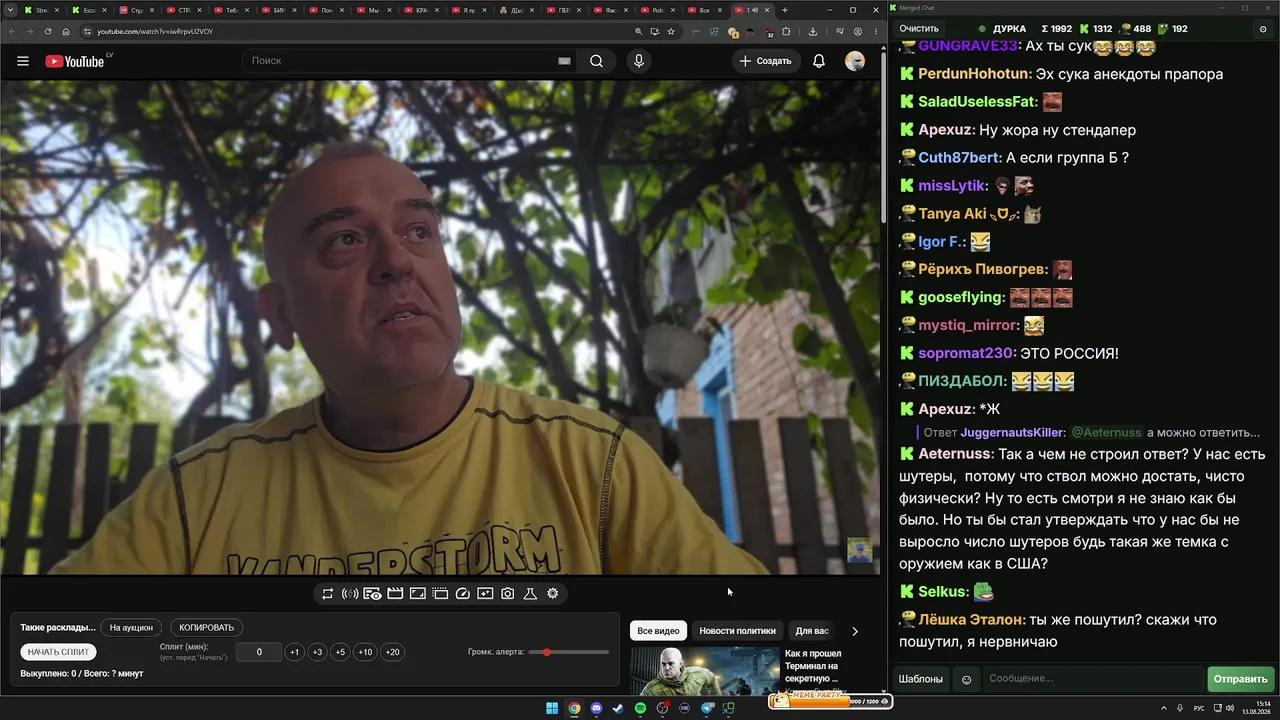Click the clapperboard icon under video
This screenshot has width=1280, height=720.
tap(395, 594)
